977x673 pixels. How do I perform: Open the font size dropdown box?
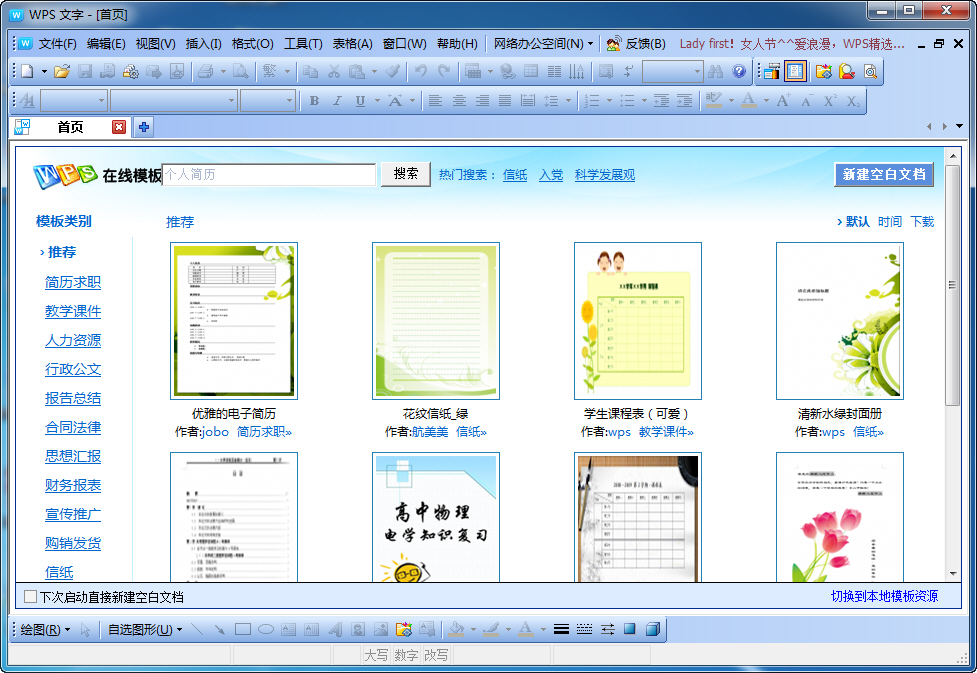(268, 100)
